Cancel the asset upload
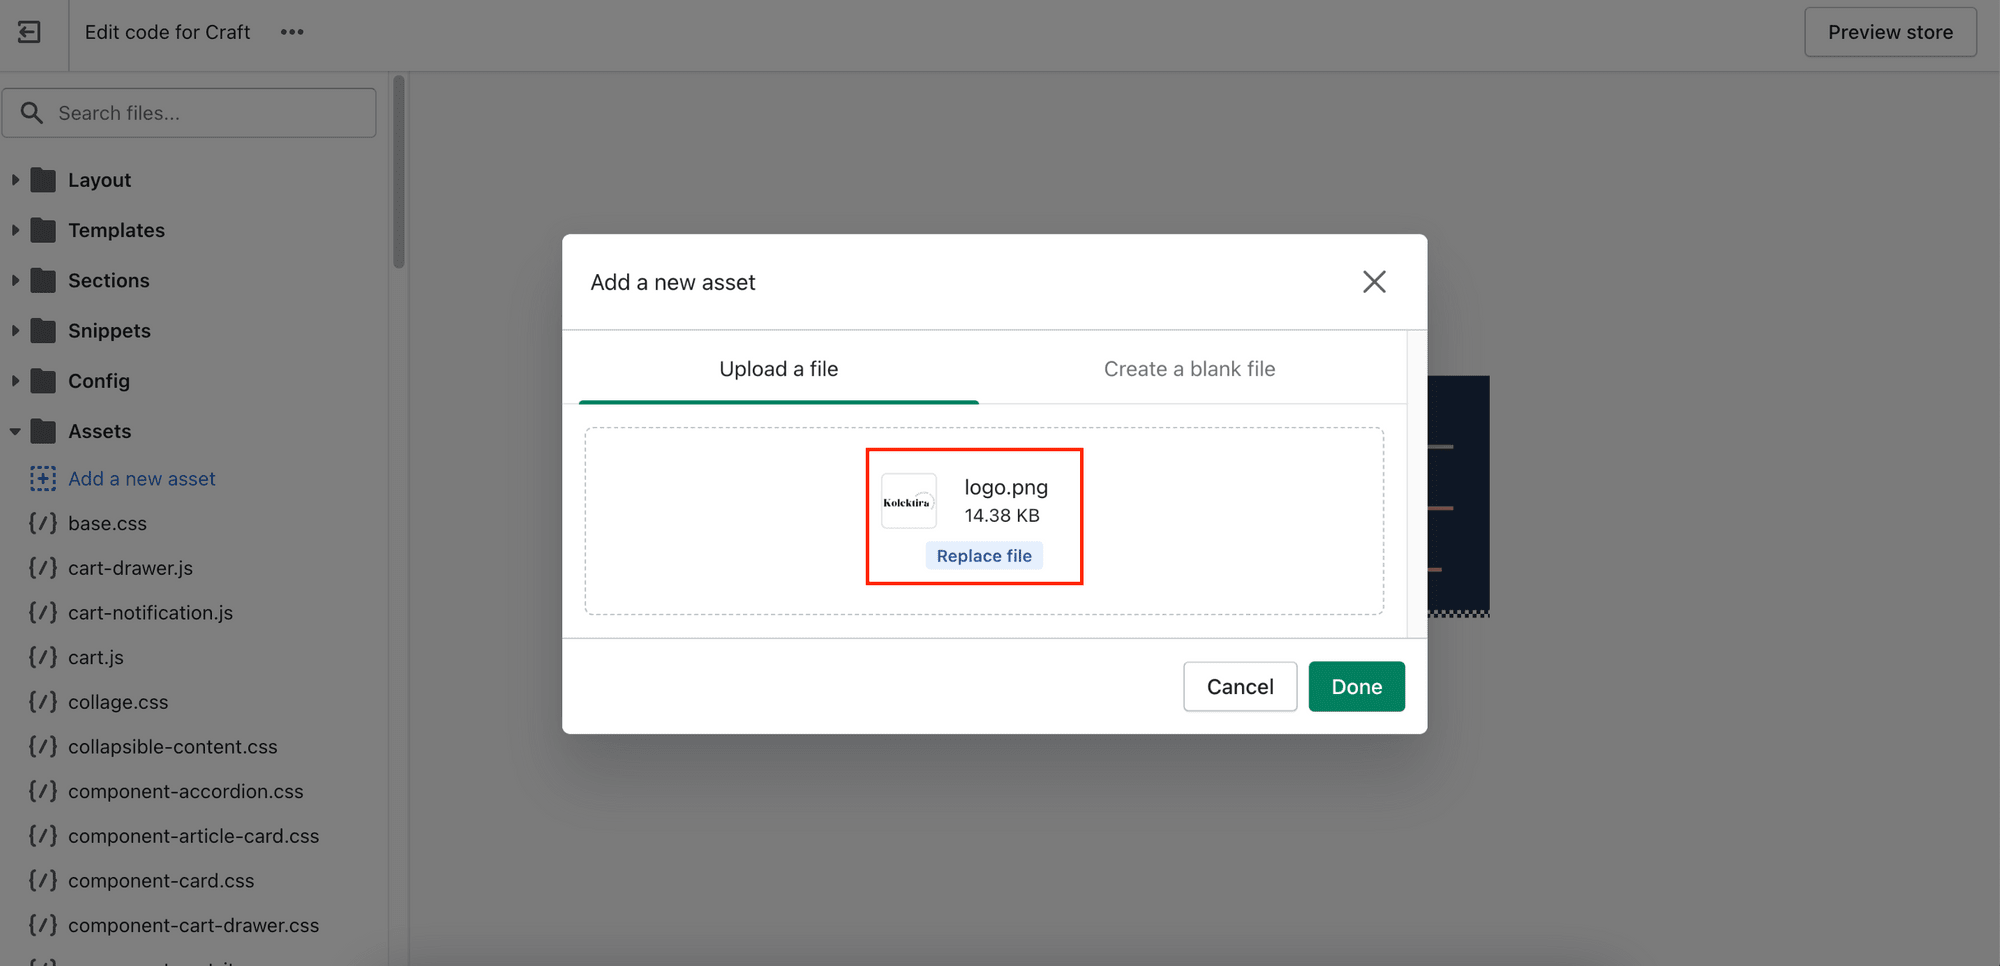The image size is (2000, 966). (x=1239, y=686)
